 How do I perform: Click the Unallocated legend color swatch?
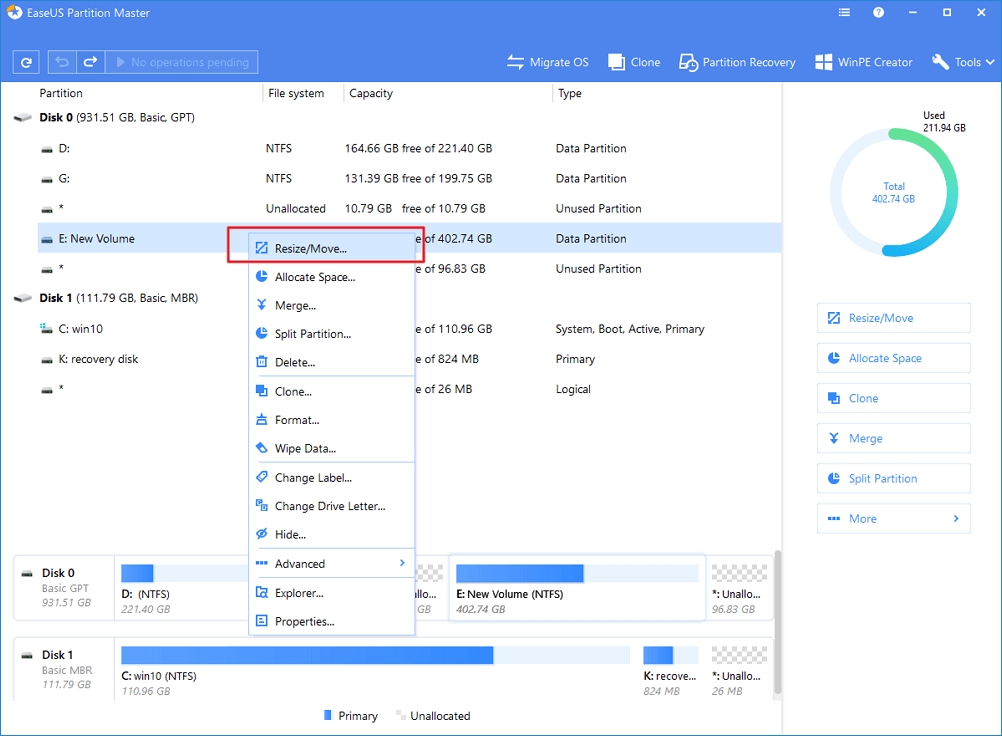coord(401,716)
